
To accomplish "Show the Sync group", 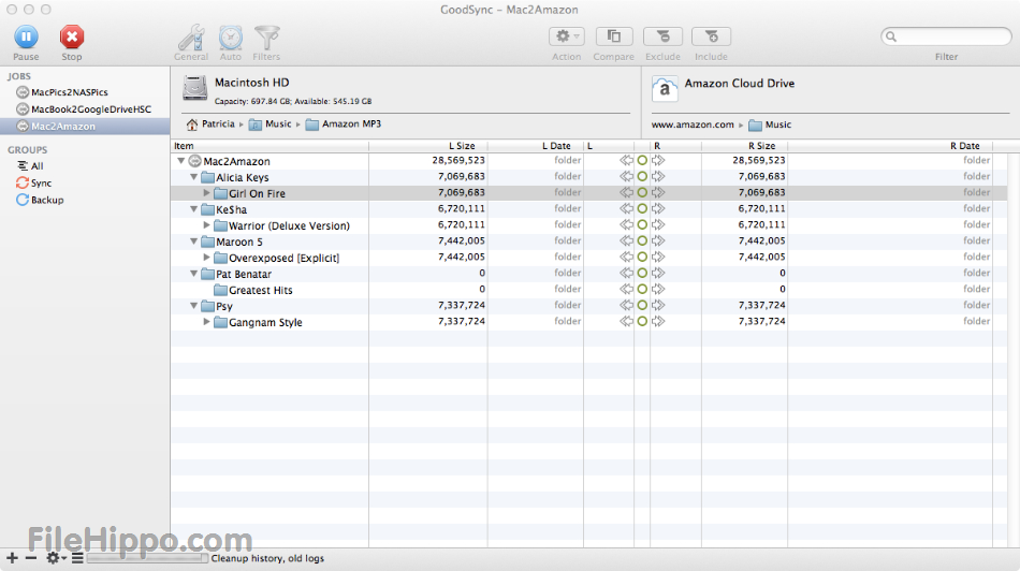I will (x=40, y=183).
